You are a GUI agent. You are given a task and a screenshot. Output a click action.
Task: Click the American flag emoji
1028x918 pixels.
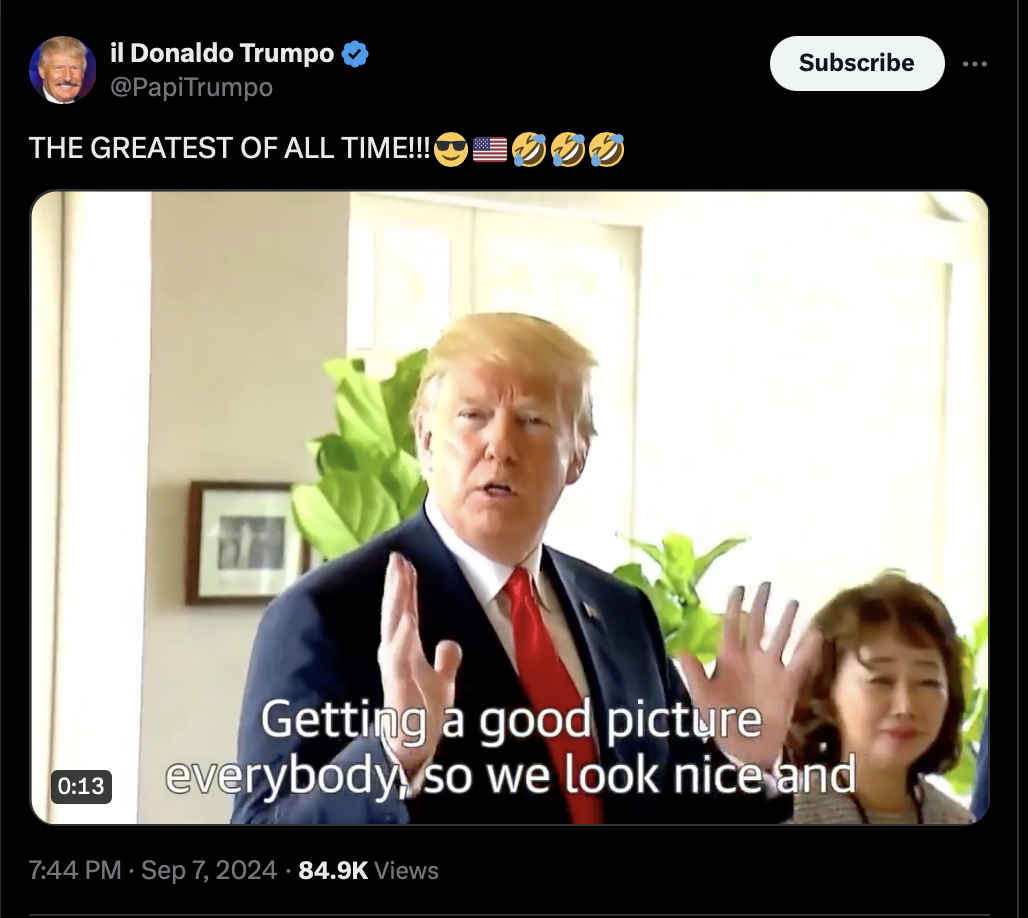point(490,150)
